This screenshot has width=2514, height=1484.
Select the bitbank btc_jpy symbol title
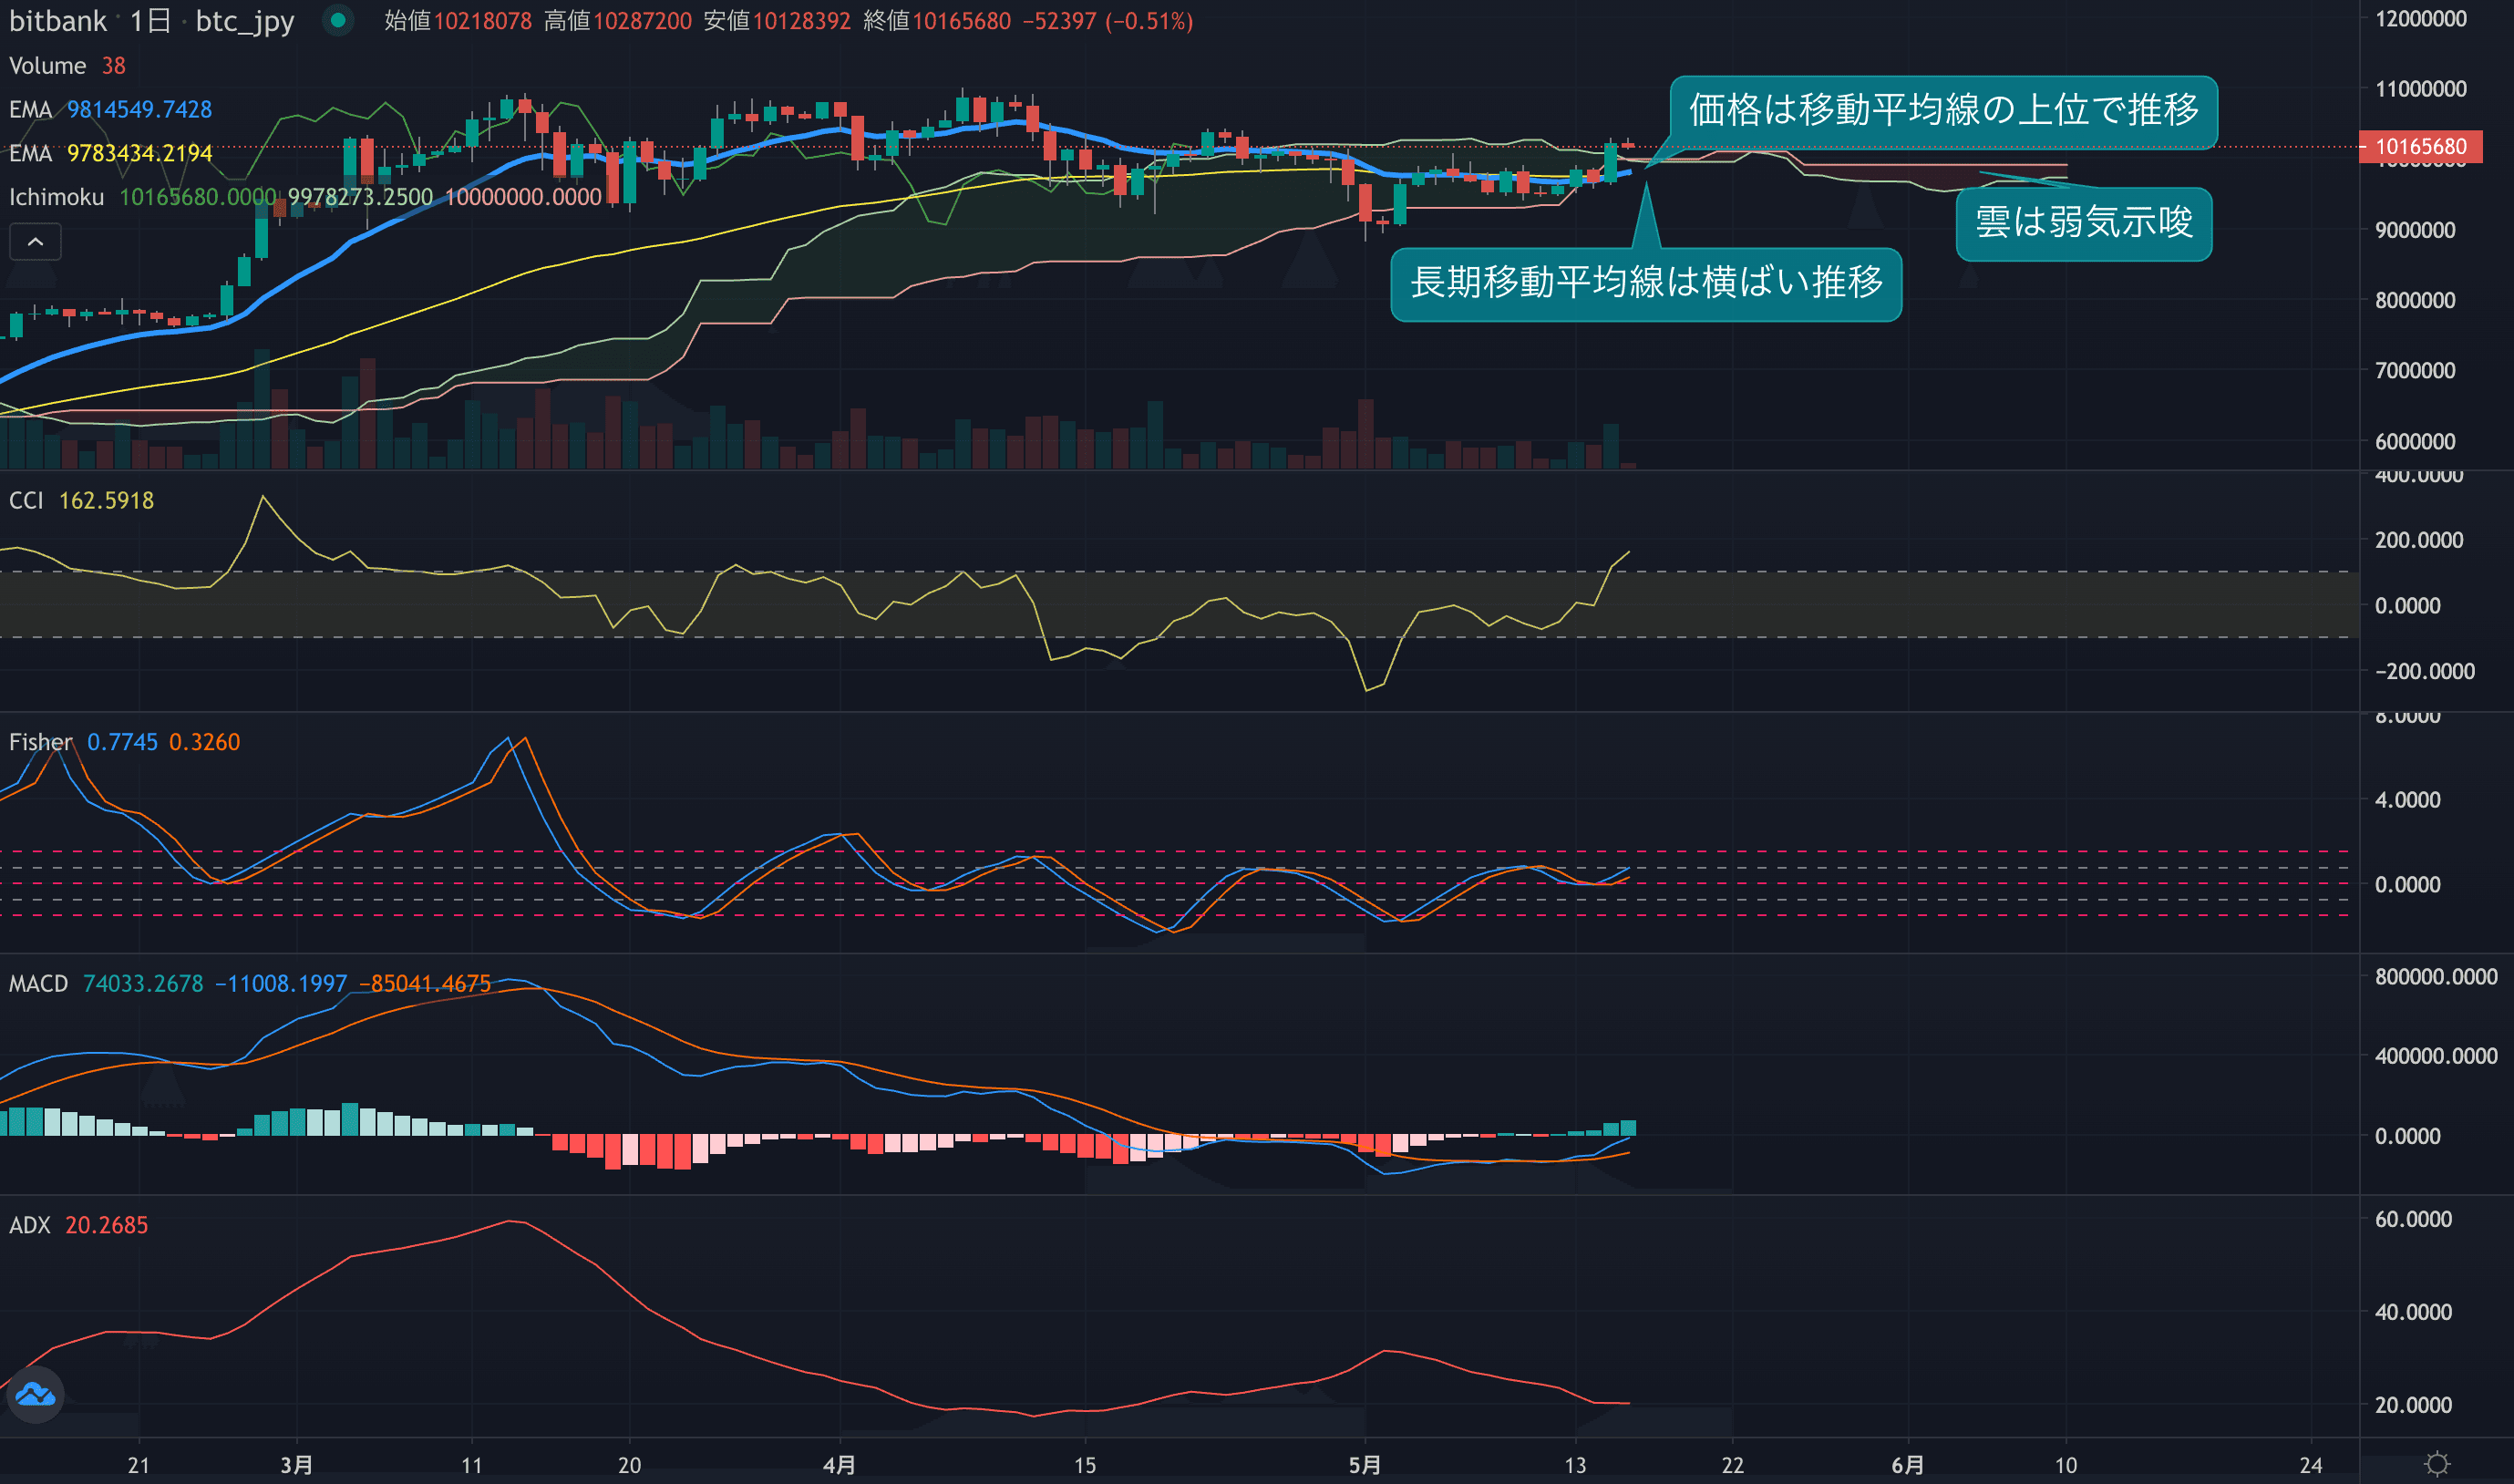coord(152,21)
